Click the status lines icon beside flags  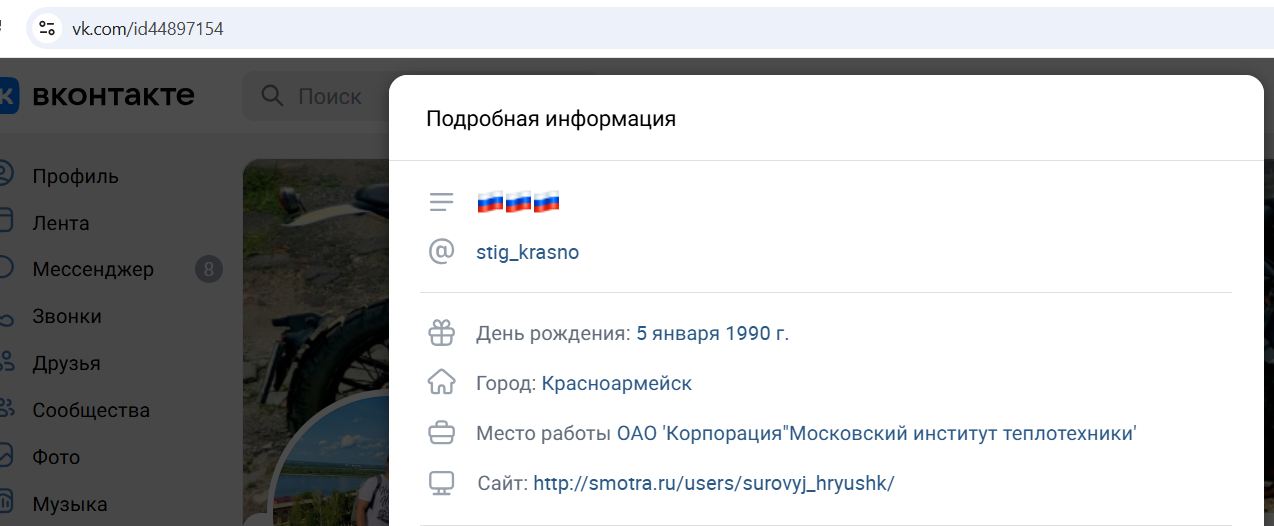(x=441, y=202)
